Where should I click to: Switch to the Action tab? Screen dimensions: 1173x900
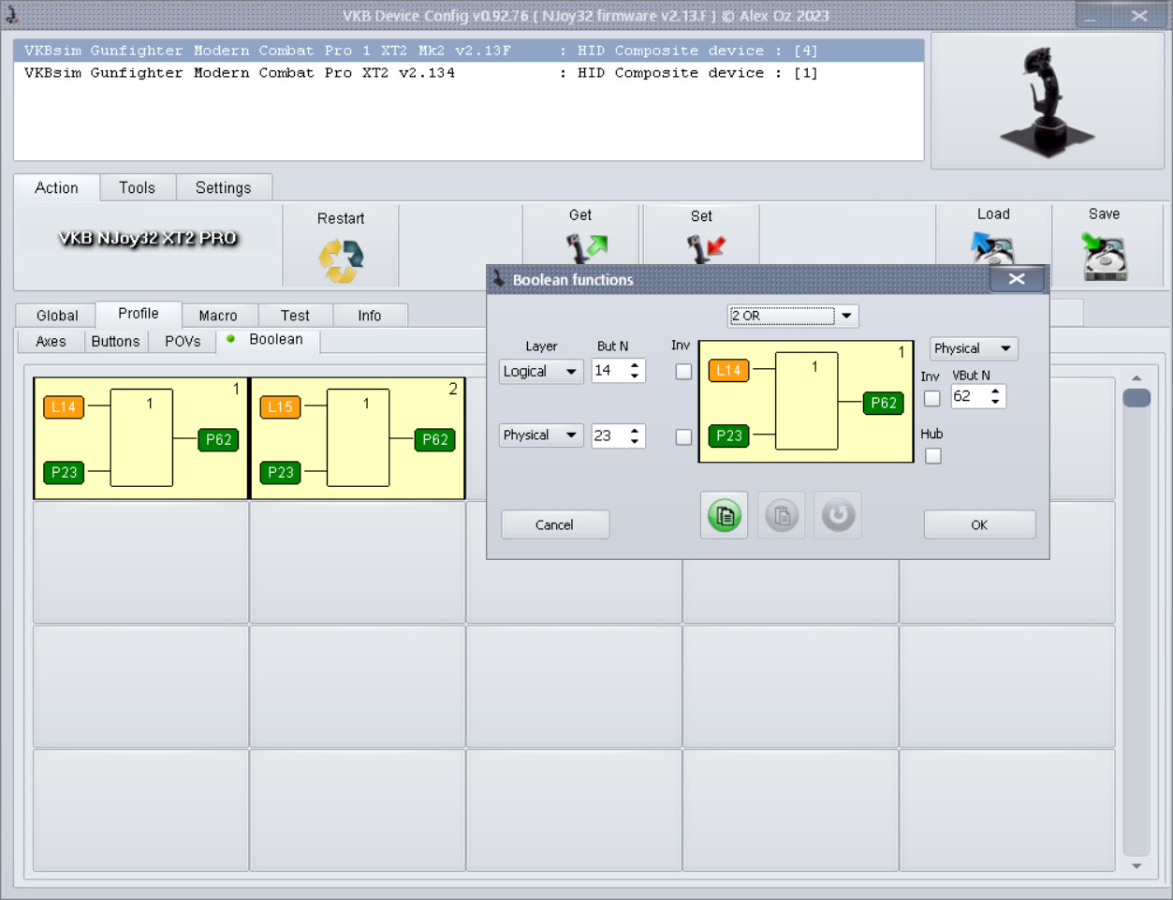click(x=56, y=188)
